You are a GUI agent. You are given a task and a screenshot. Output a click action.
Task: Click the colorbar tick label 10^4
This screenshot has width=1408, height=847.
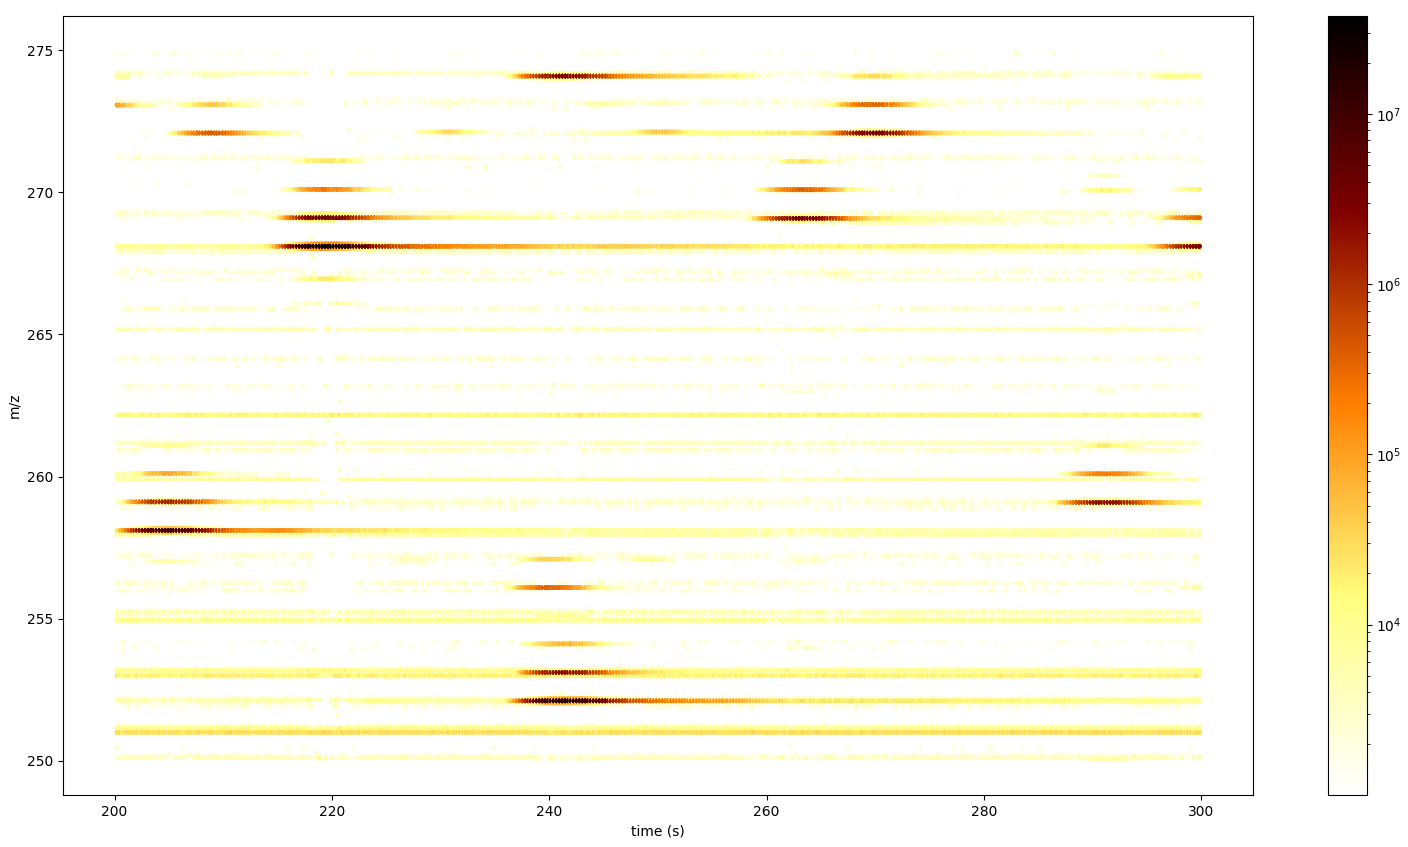[1389, 625]
